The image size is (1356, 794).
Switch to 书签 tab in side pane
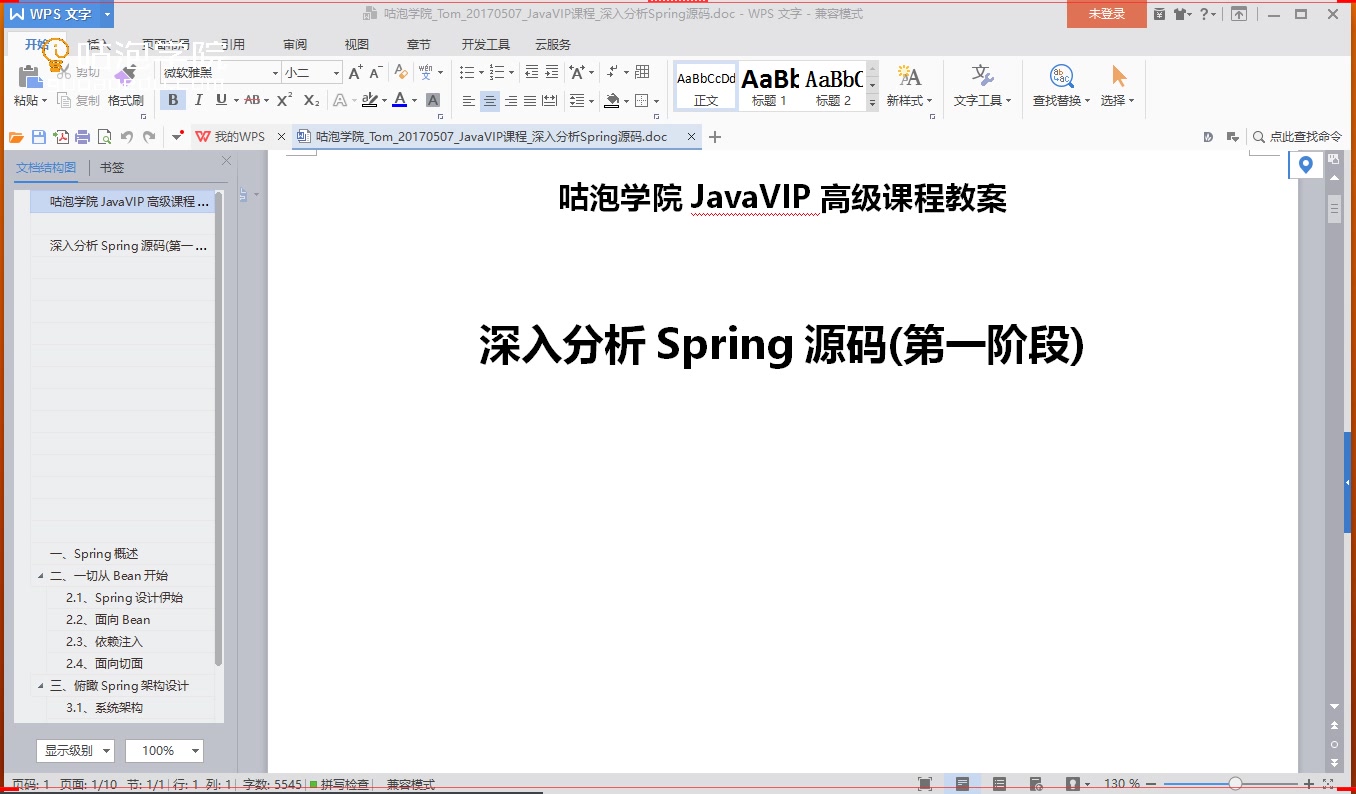[x=112, y=168]
